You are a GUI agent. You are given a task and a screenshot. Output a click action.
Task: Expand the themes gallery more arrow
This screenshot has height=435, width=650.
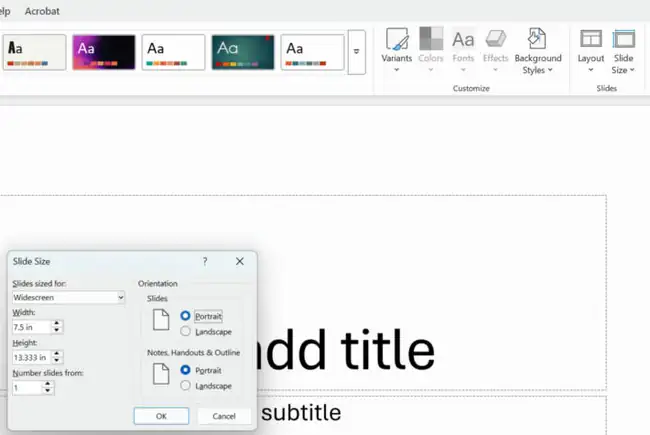[356, 52]
